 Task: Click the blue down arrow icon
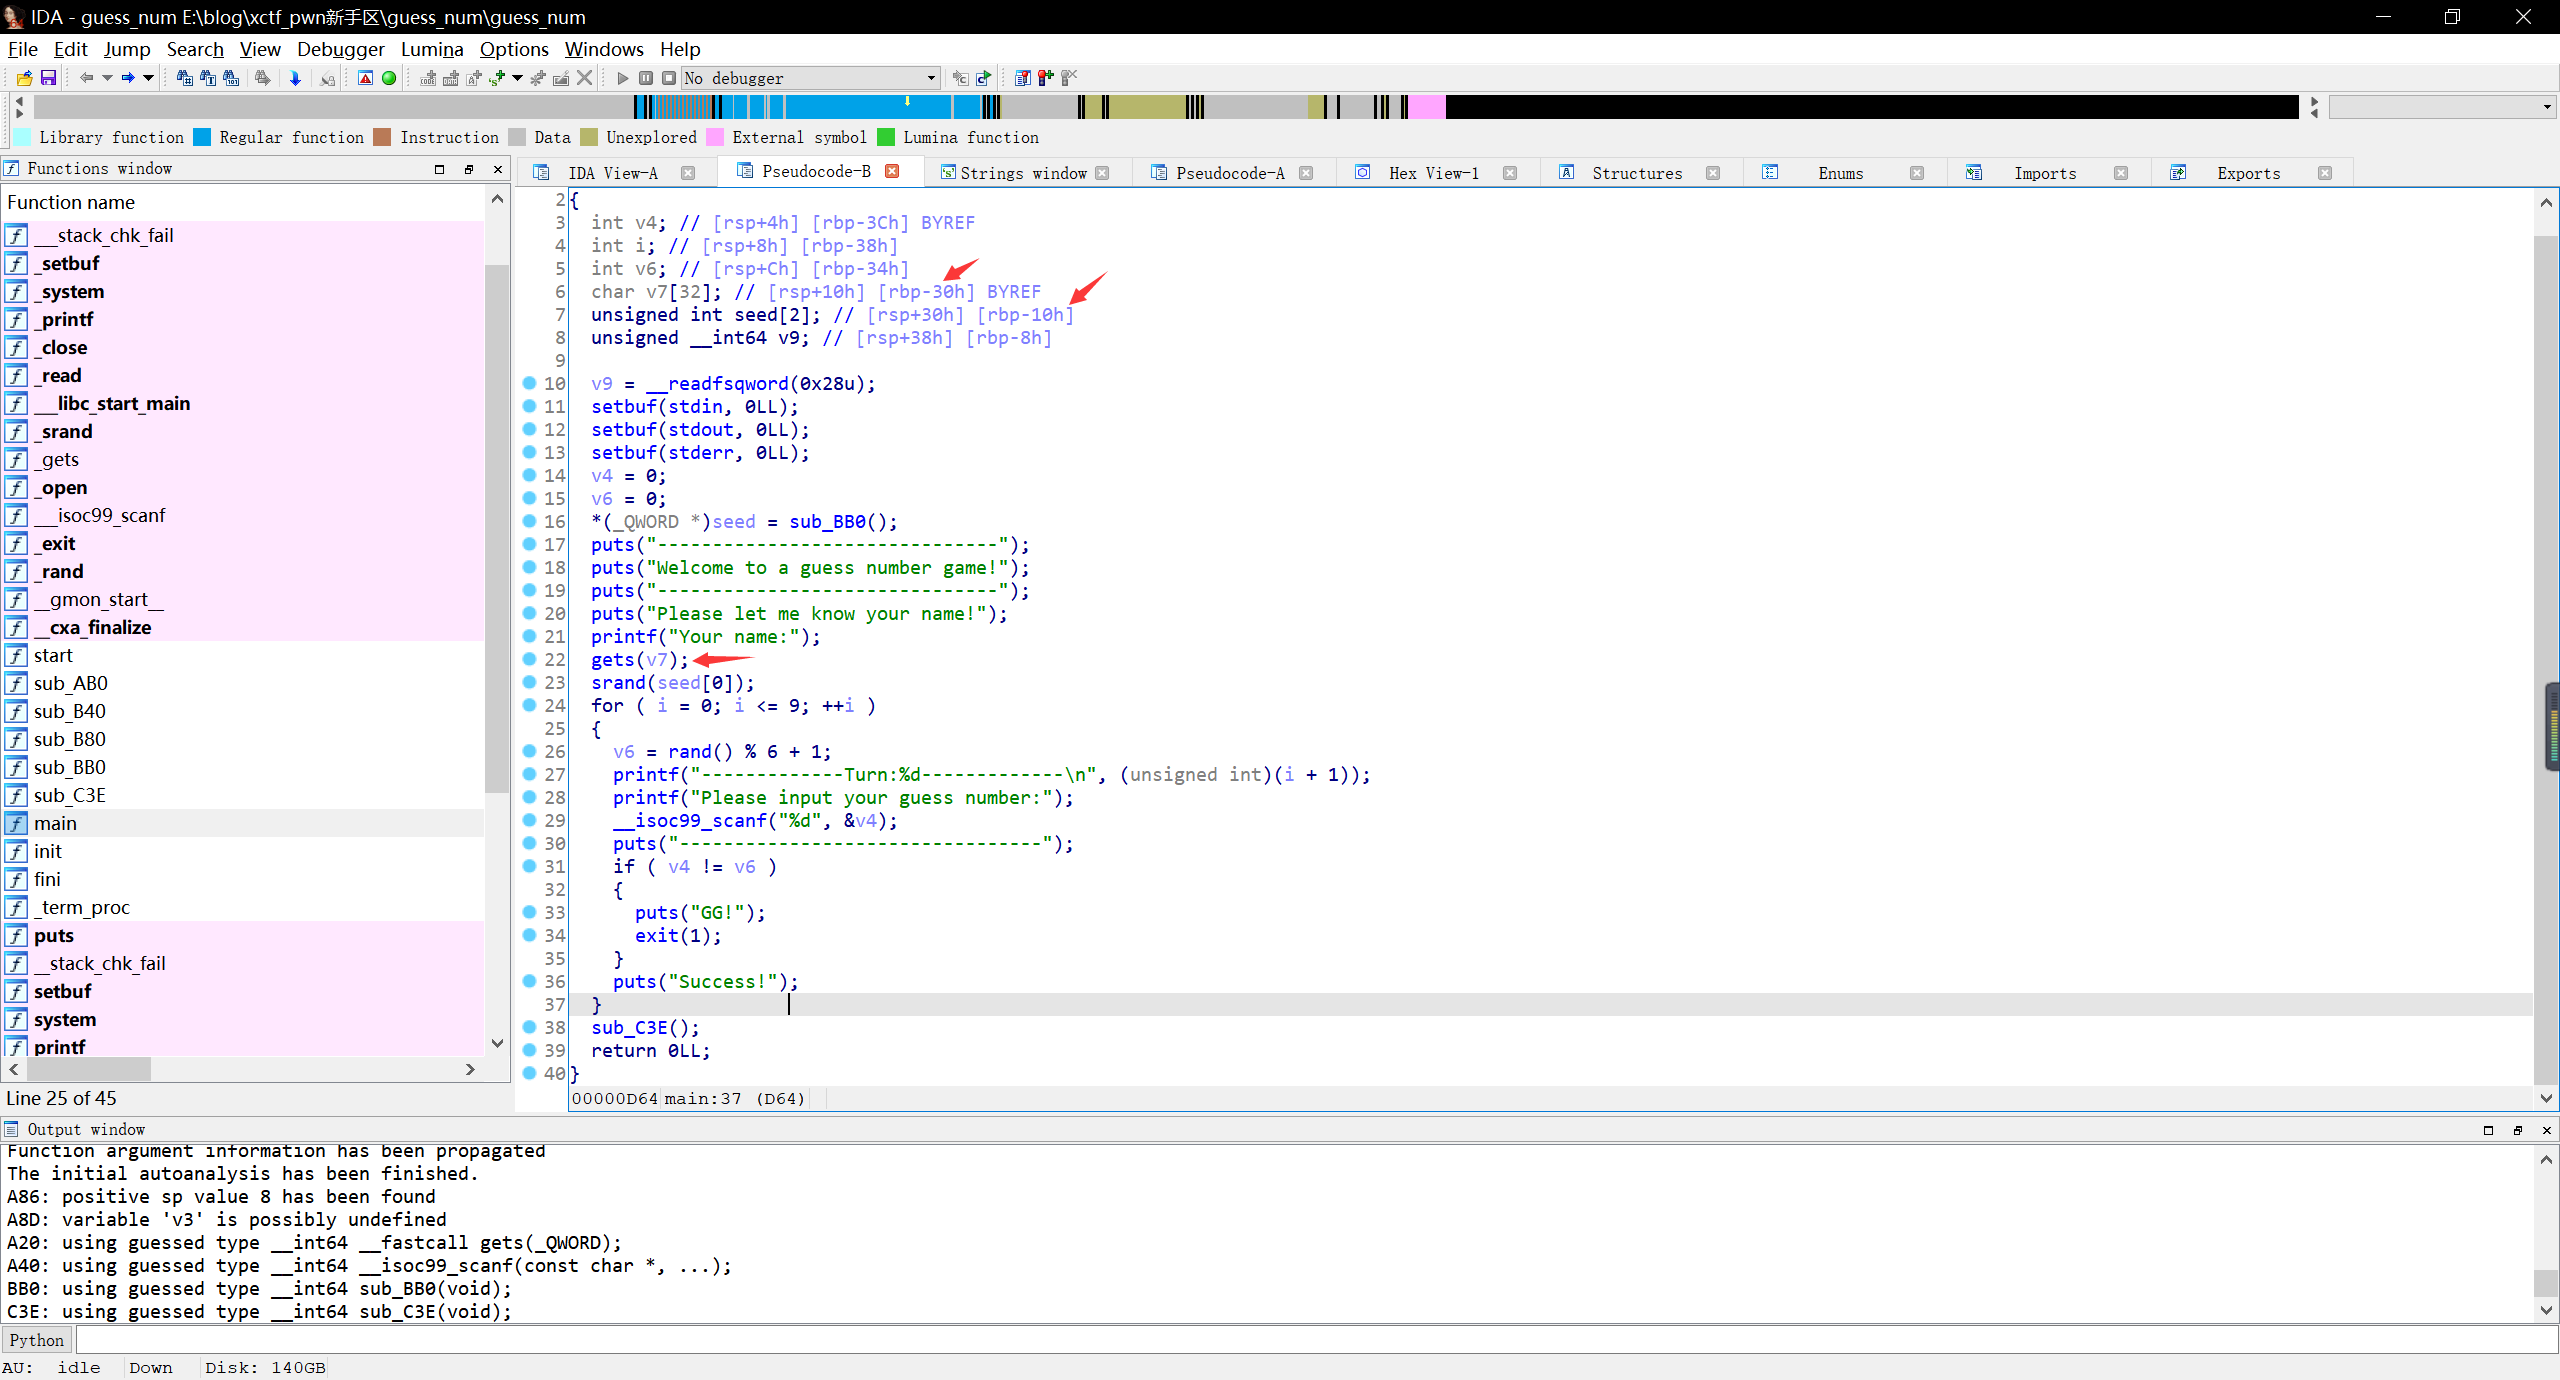point(295,78)
